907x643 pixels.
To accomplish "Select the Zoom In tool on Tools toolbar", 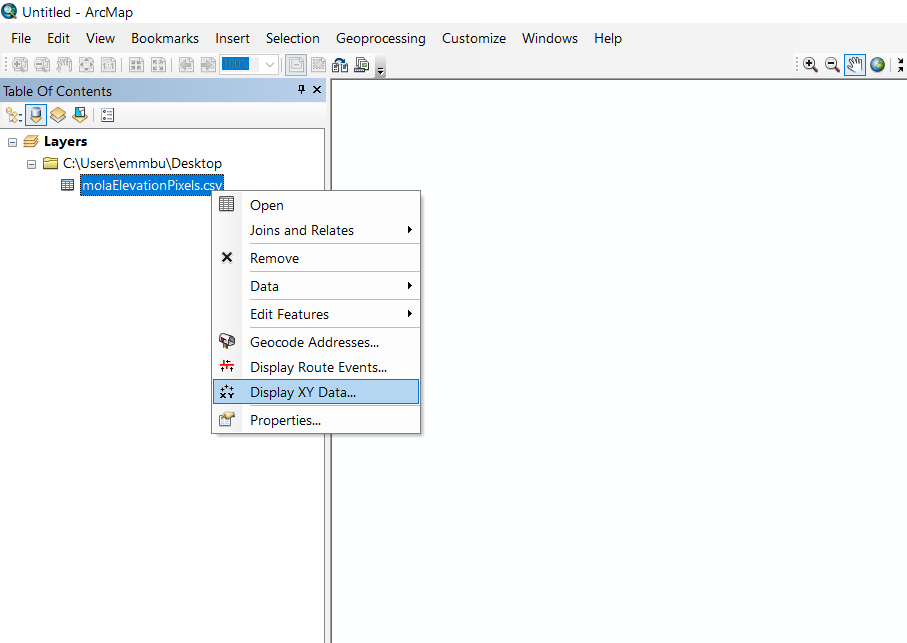I will pos(810,65).
